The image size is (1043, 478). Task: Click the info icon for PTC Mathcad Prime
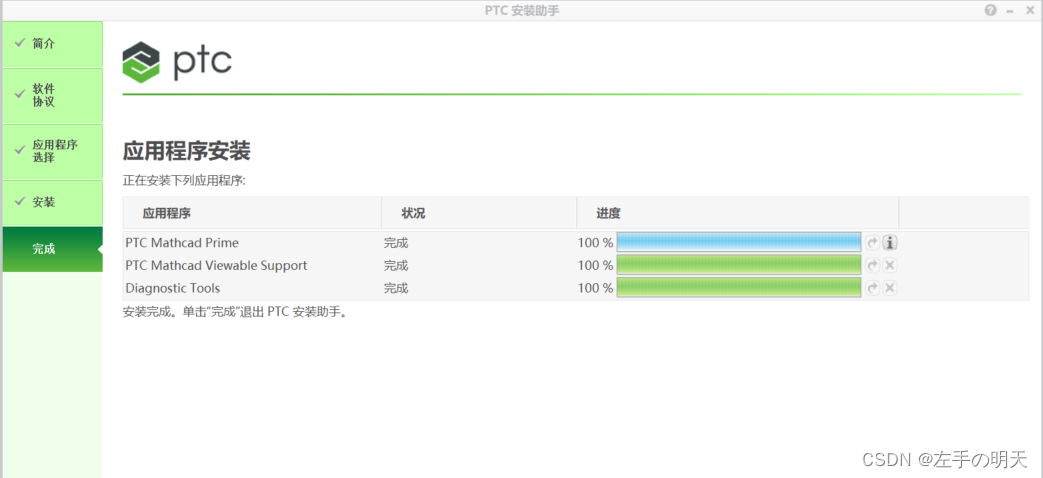[x=890, y=243]
